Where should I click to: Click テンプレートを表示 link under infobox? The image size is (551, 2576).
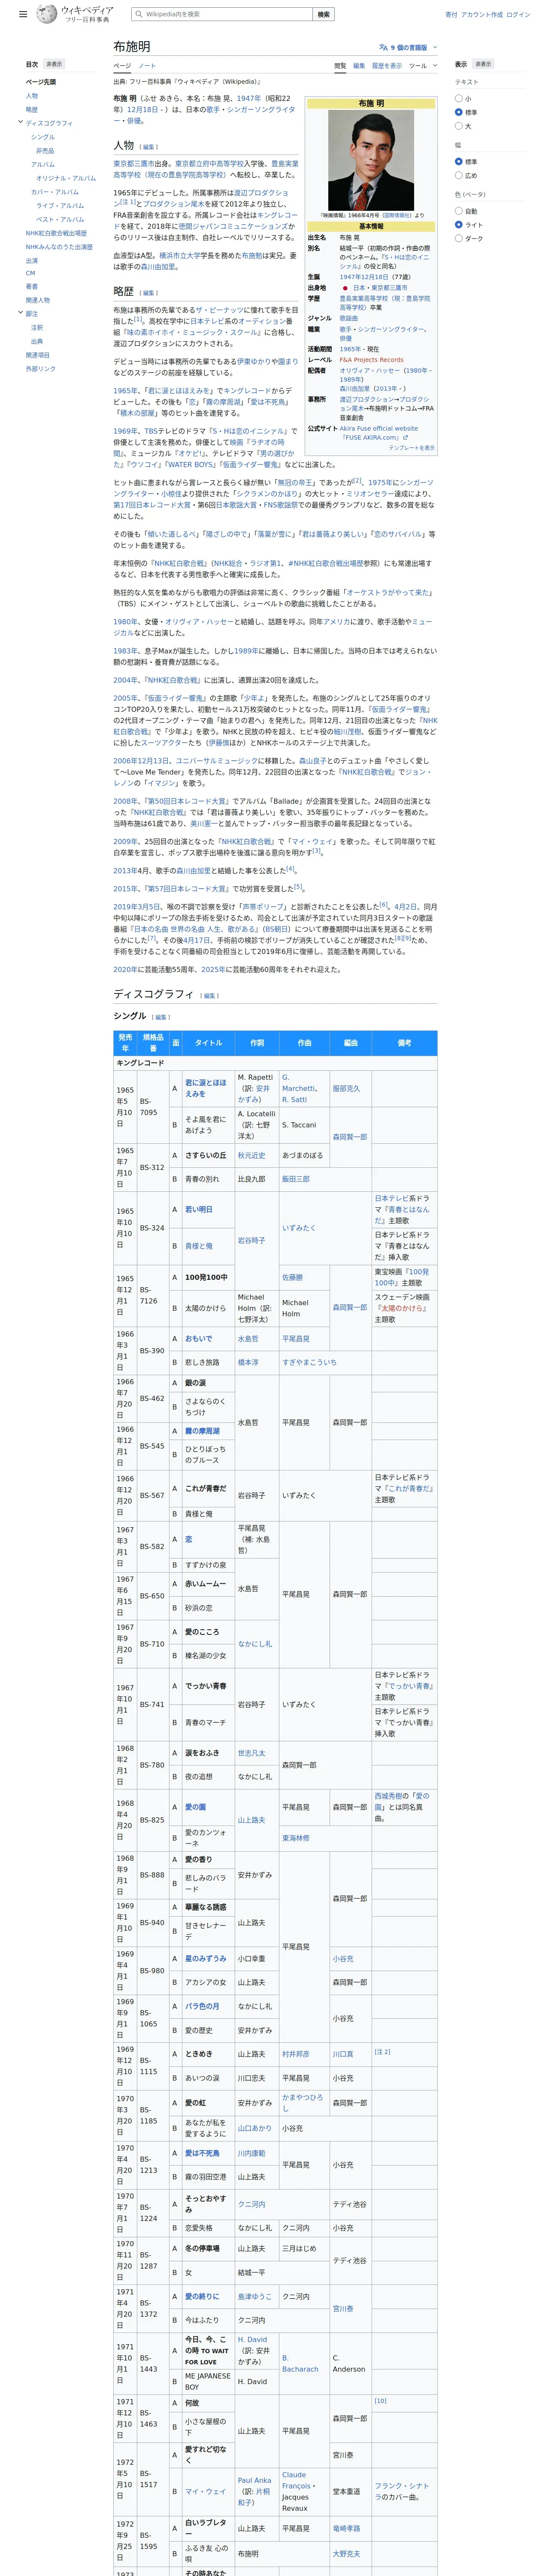click(411, 448)
